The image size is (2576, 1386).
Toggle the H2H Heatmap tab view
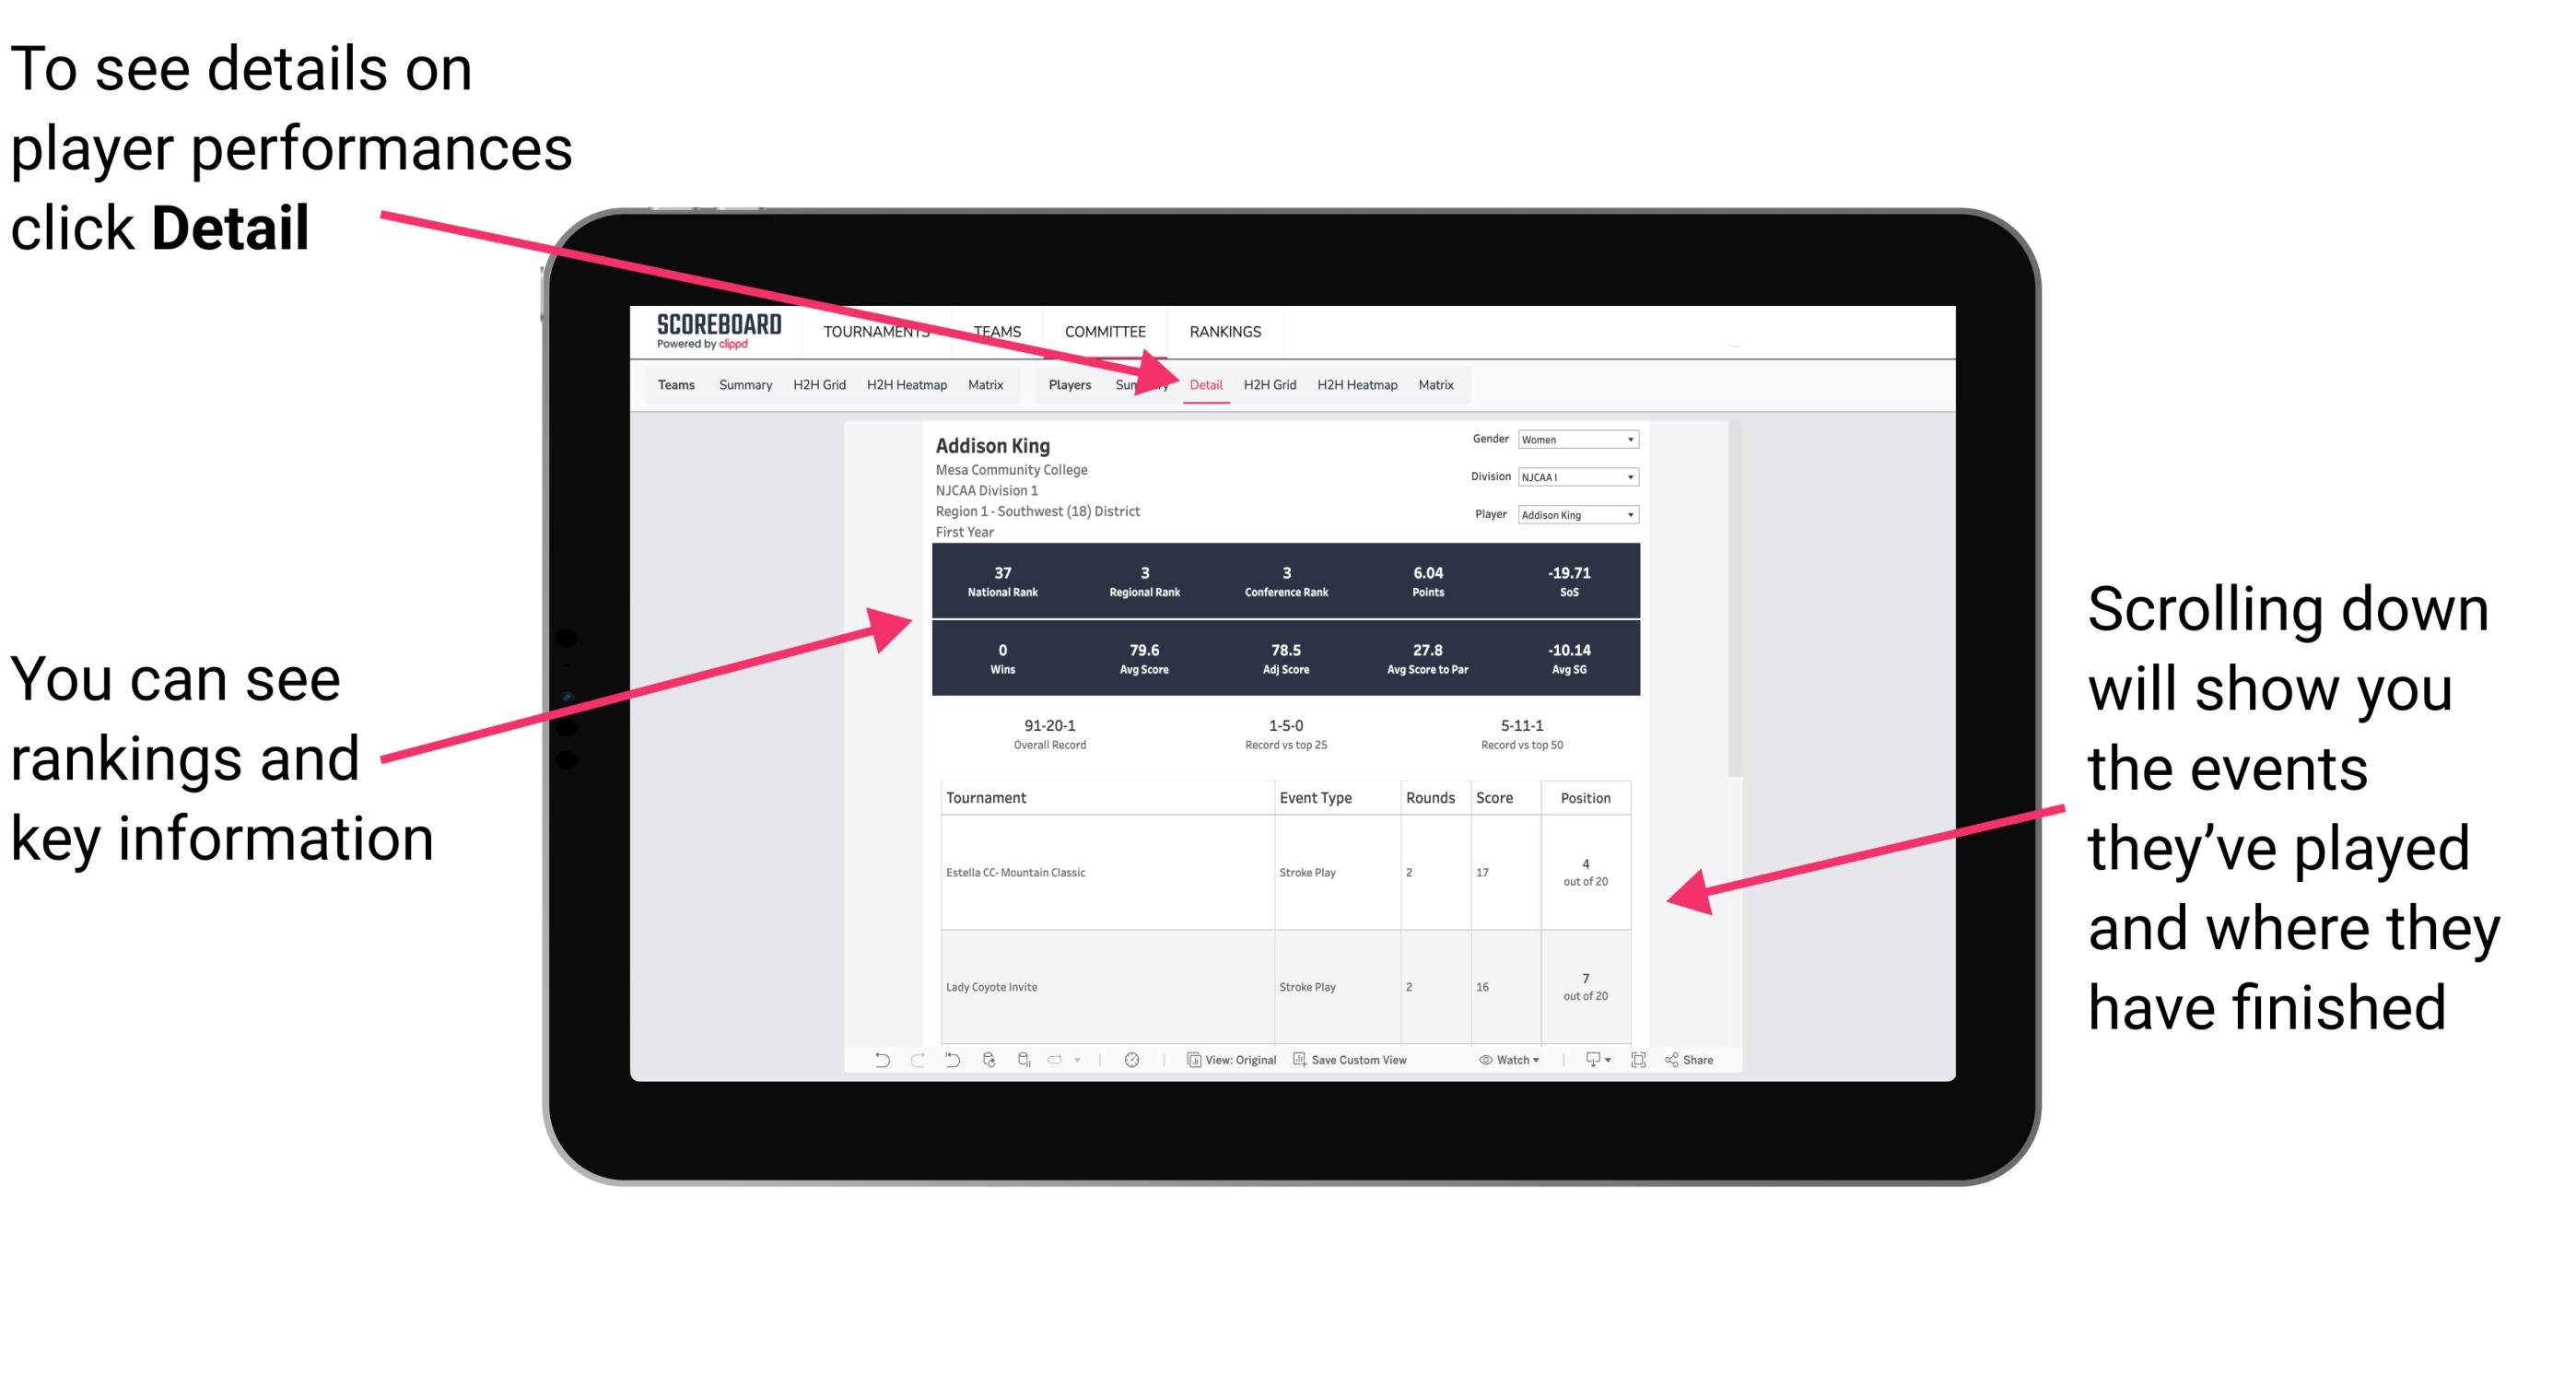(x=1356, y=384)
